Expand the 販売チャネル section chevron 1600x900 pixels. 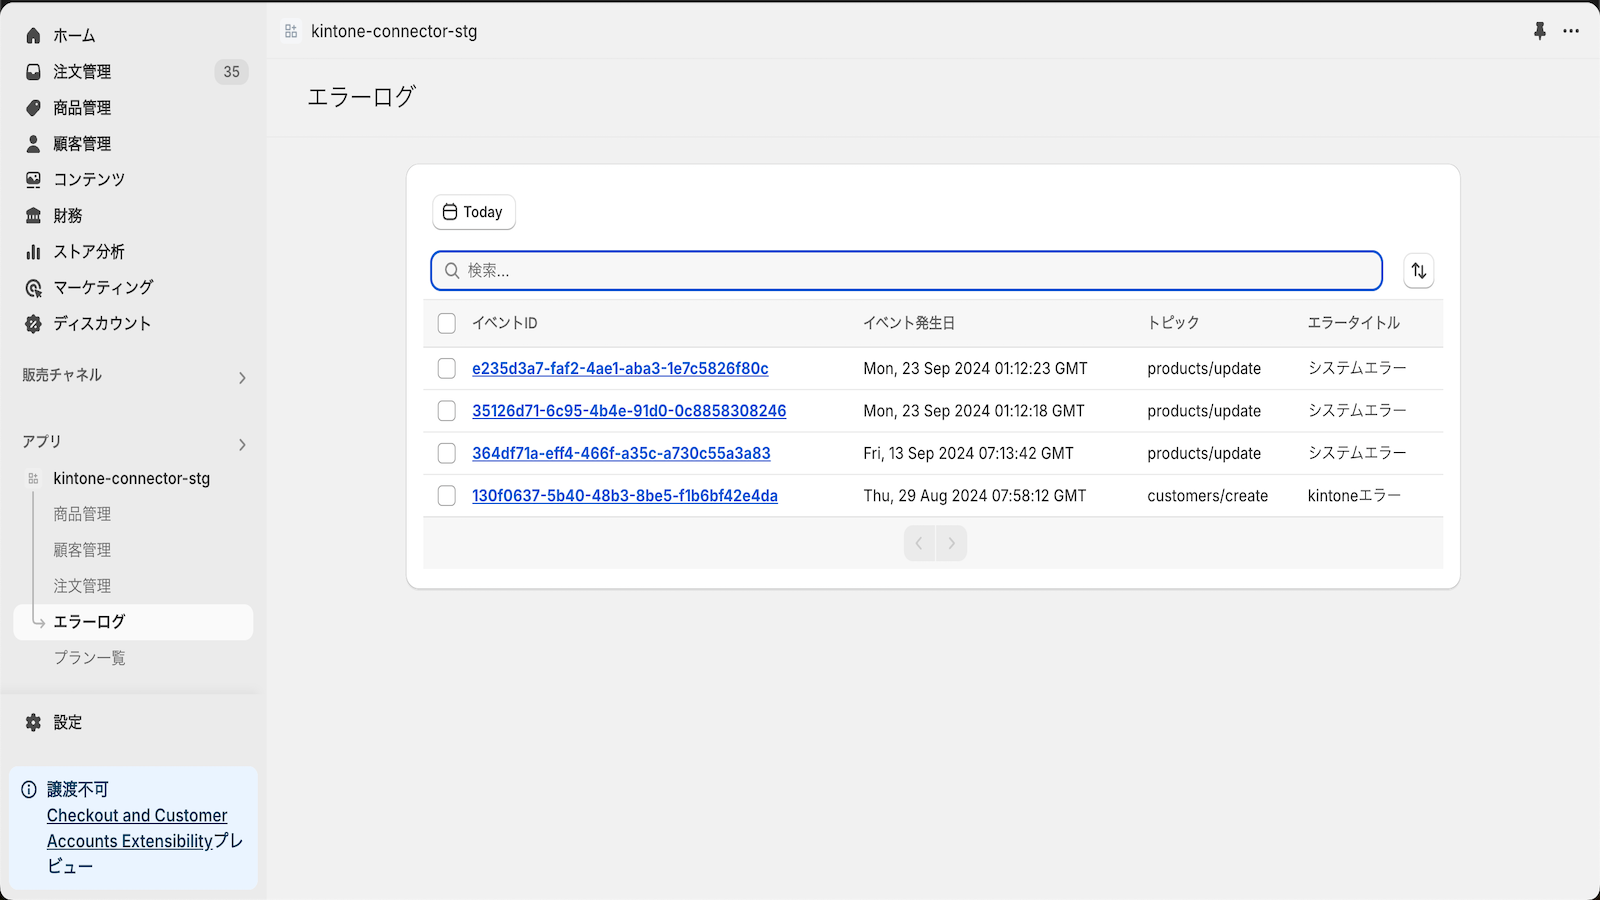[242, 378]
